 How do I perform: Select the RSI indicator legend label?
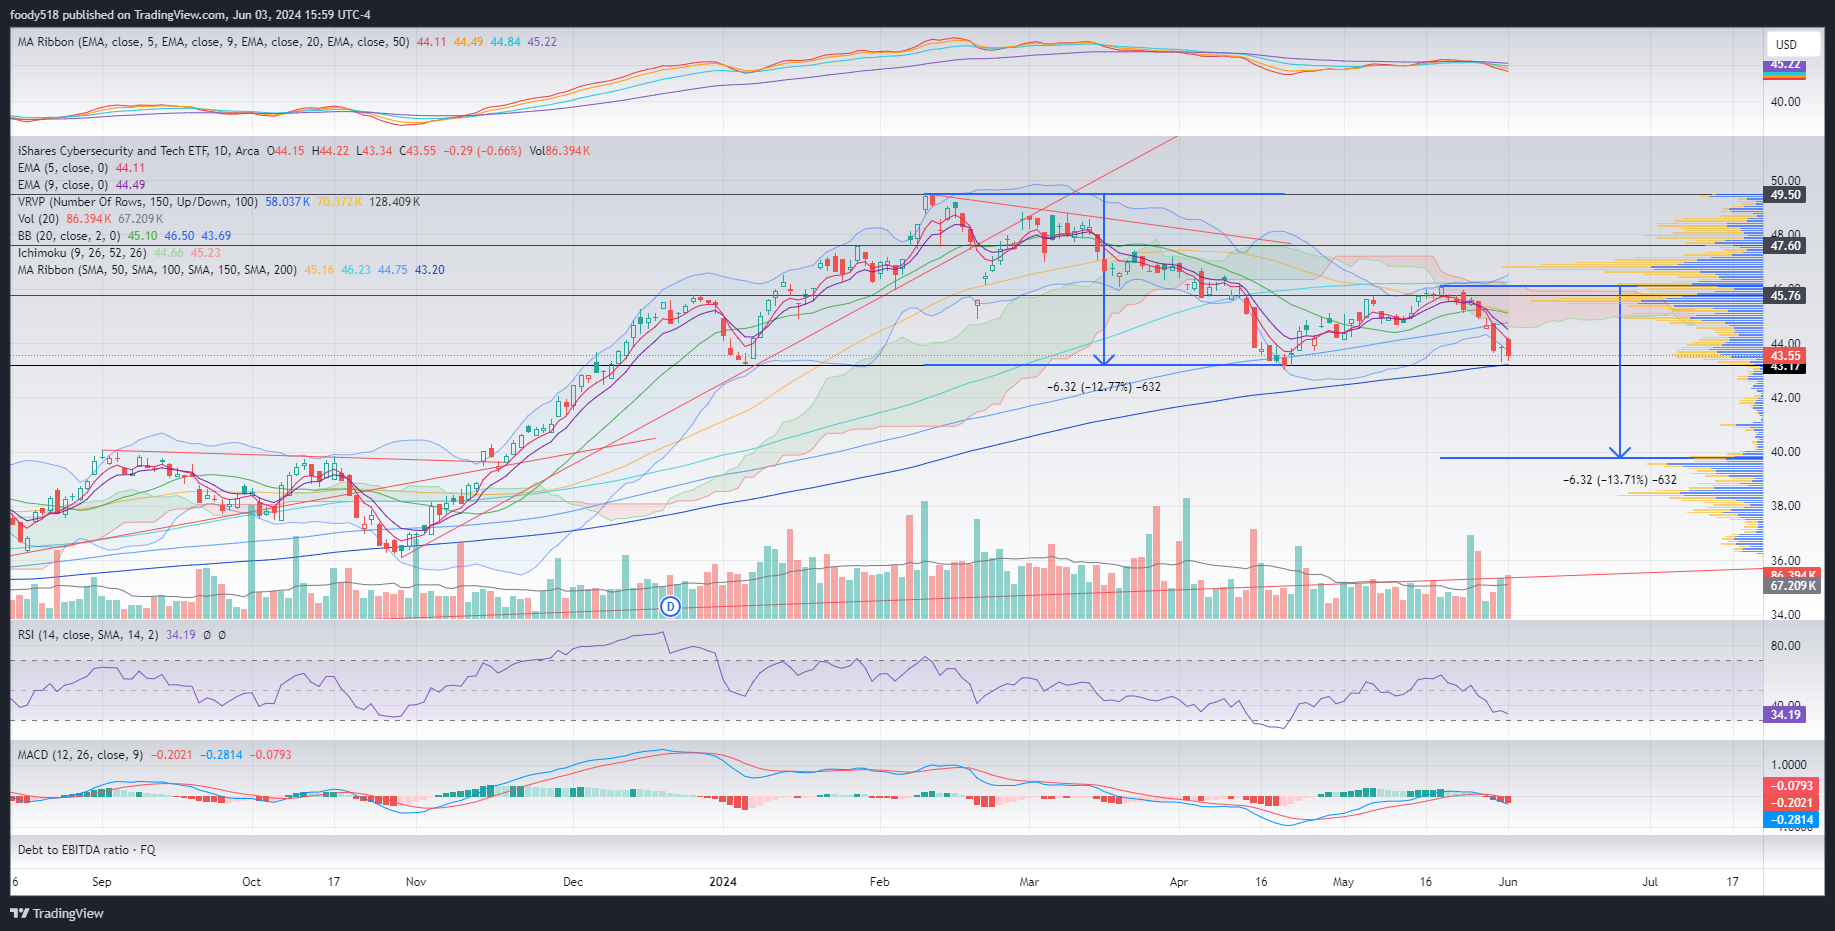87,635
